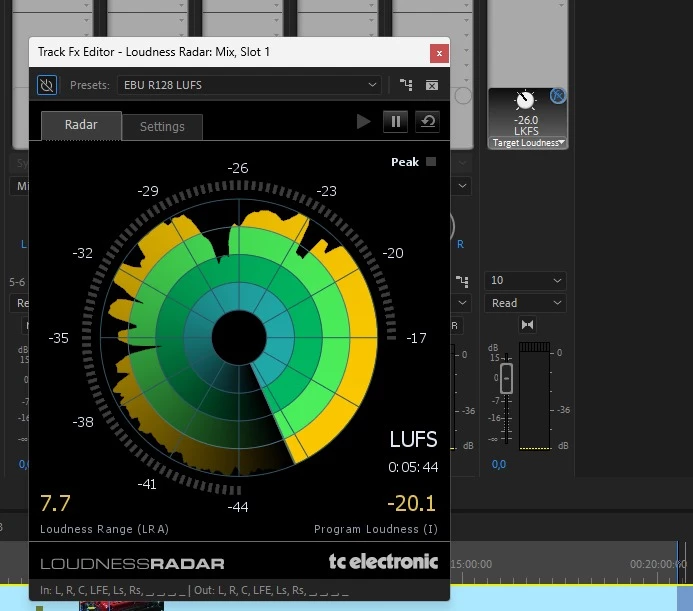Viewport: 693px width, 611px height.
Task: Click the LUFS unit label
Action: tap(413, 439)
